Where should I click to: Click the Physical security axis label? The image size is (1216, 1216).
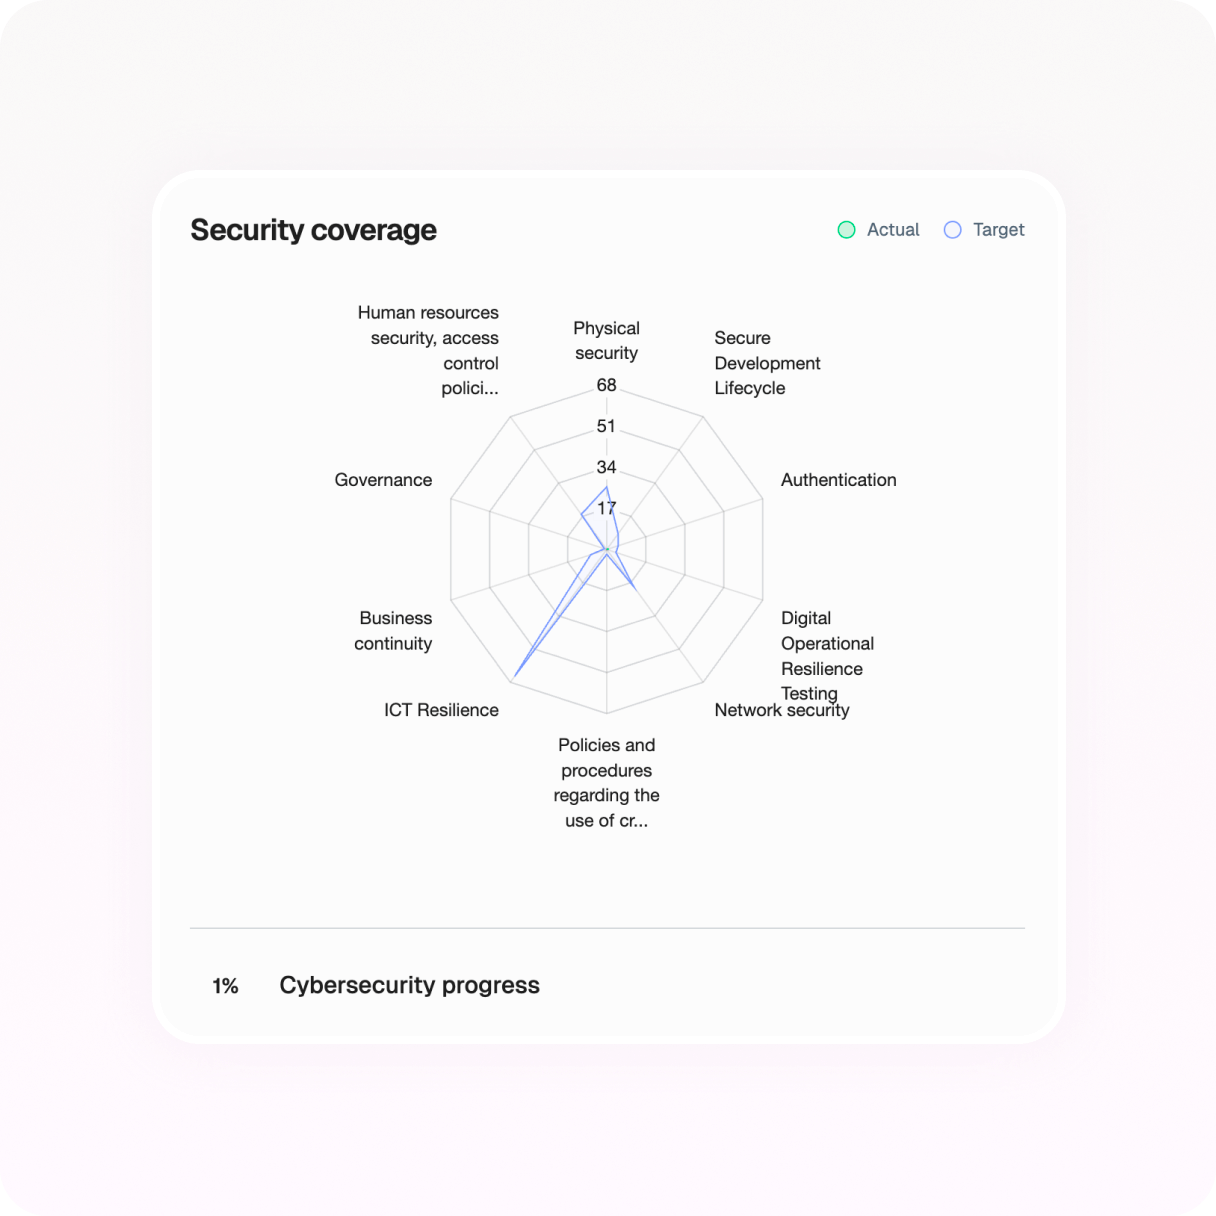(x=606, y=340)
